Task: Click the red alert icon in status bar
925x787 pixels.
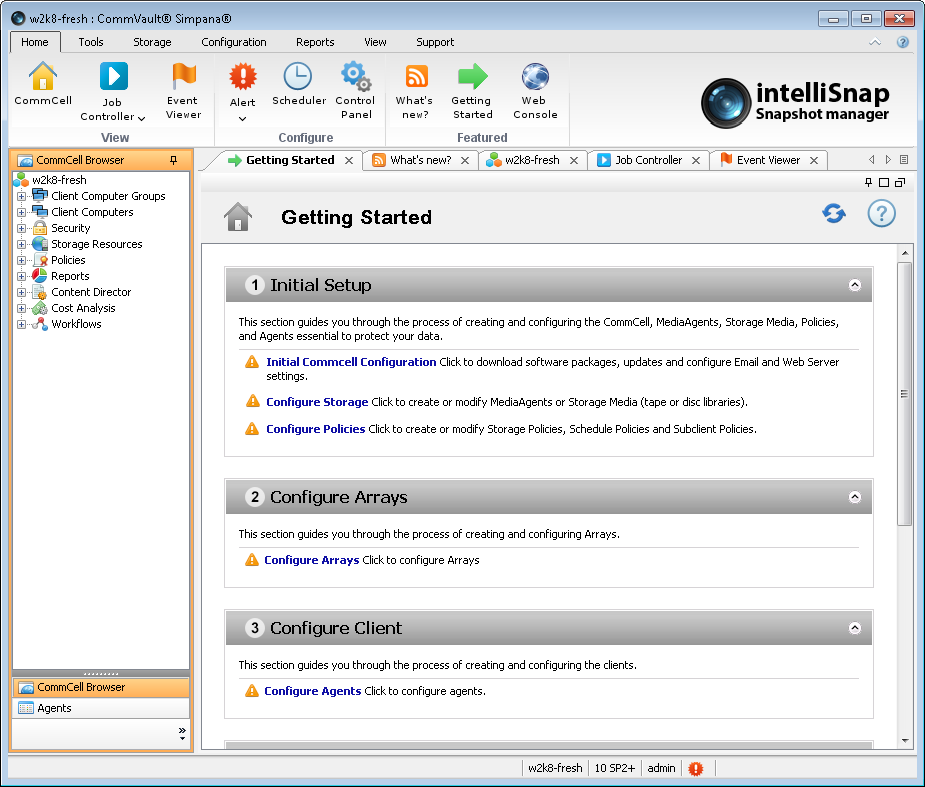Action: 696,768
